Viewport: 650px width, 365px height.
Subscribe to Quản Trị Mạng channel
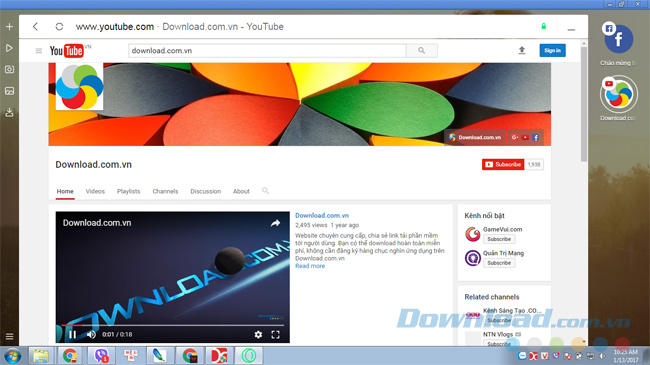[x=499, y=263]
